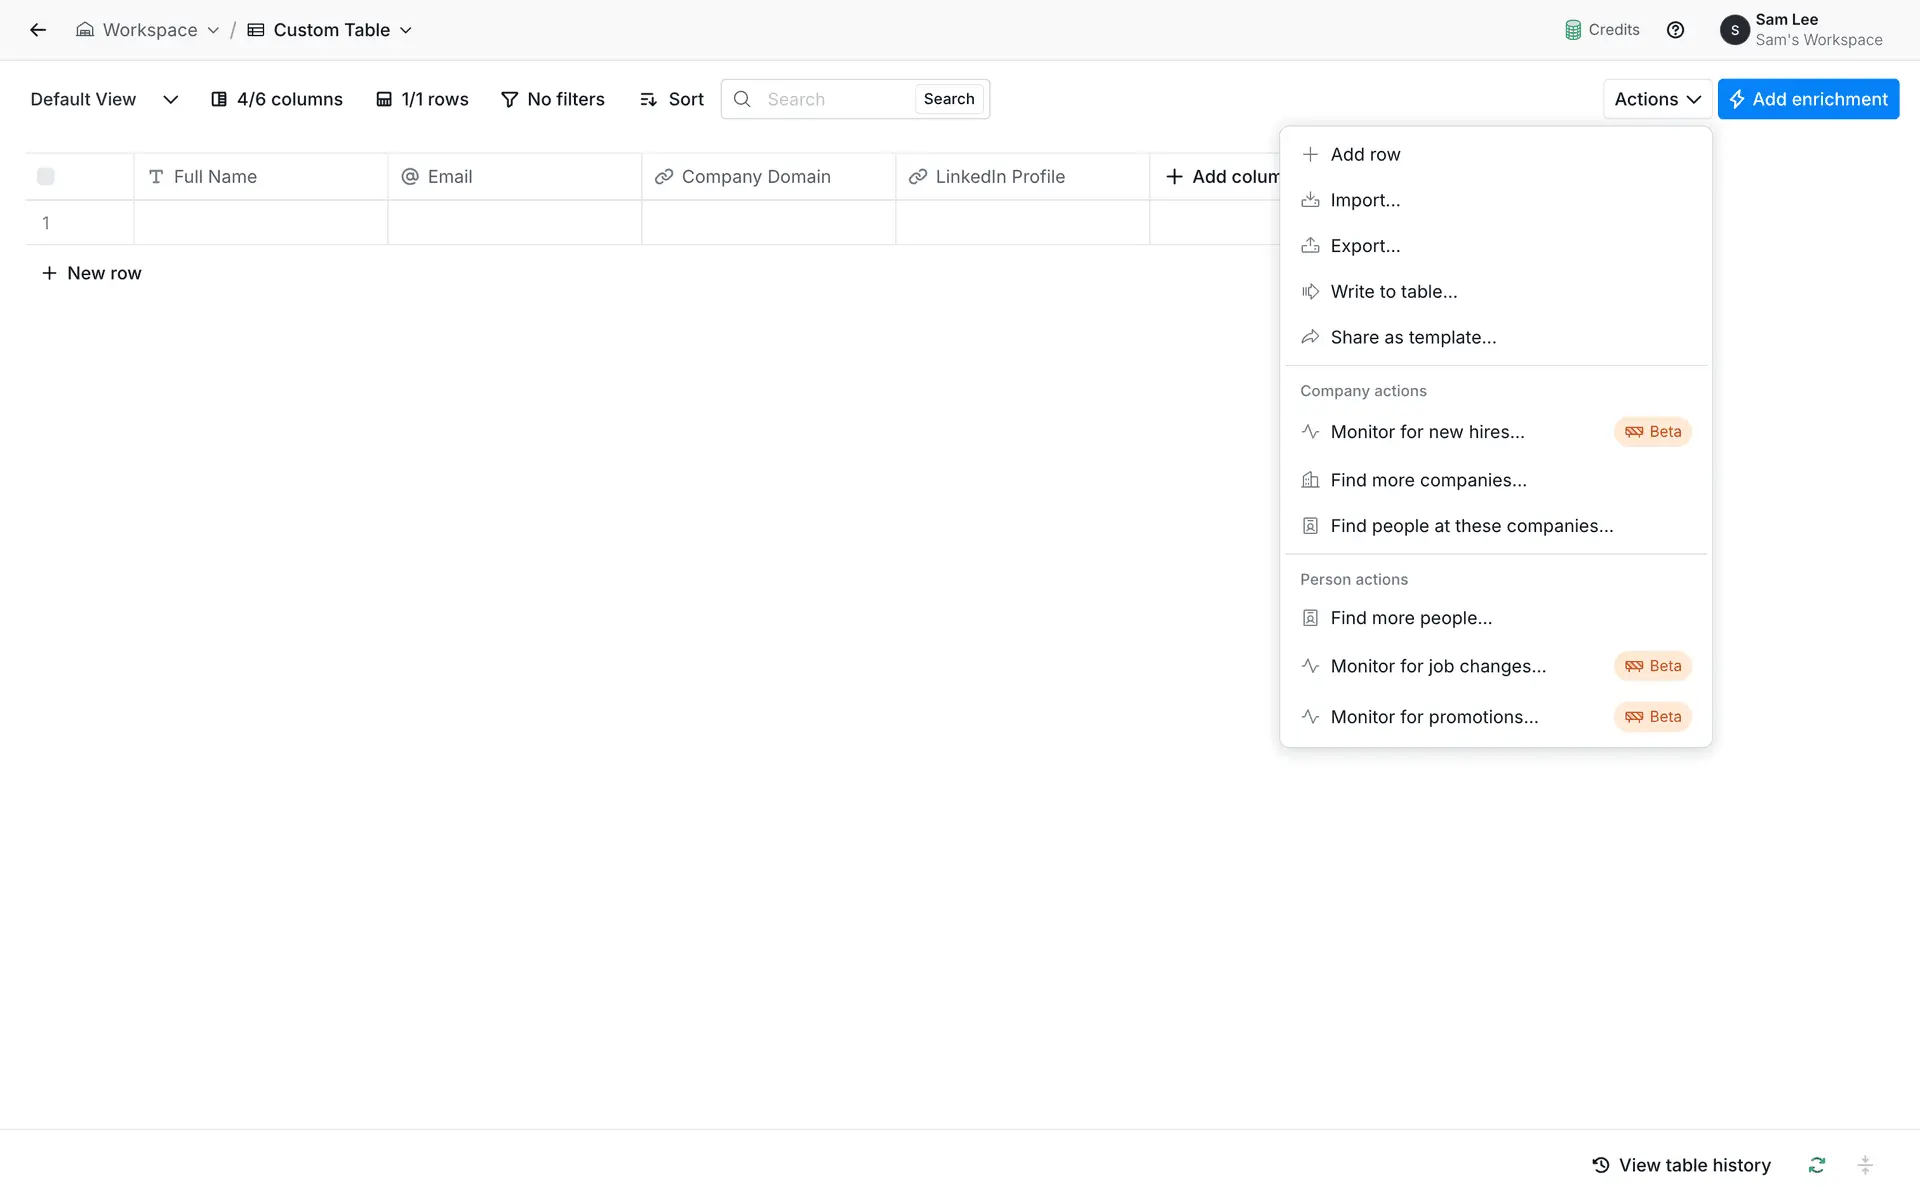Click the Credits coin icon
Viewport: 1920px width, 1200px height.
coord(1573,30)
